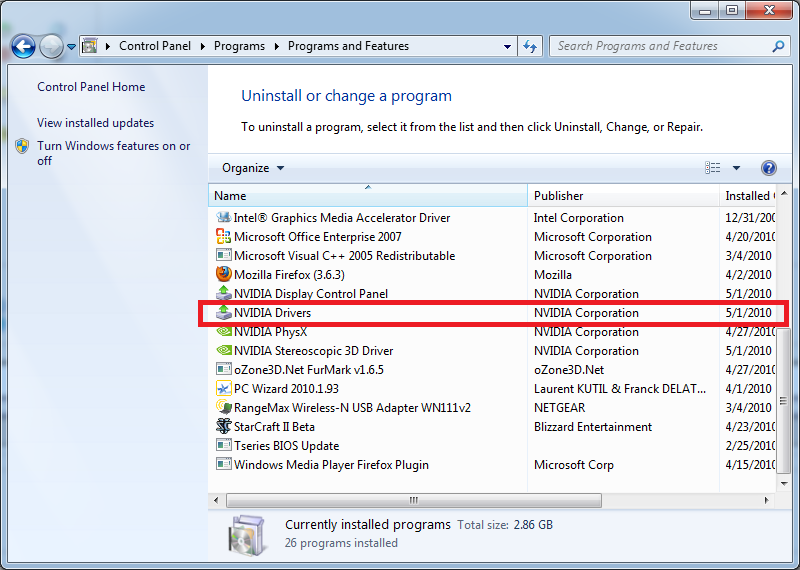The width and height of the screenshot is (800, 570).
Task: Click the Windows Media Player Firefox Plugin icon
Action: coord(223,464)
